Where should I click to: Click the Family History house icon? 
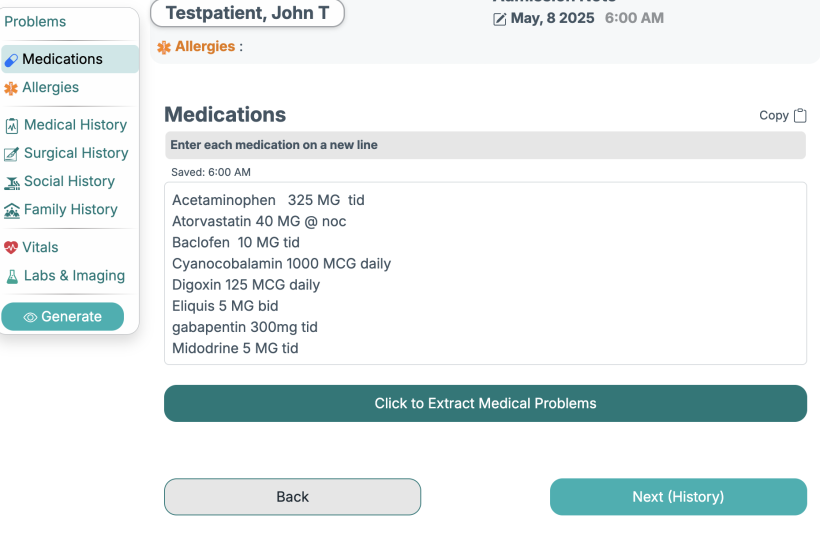click(x=12, y=210)
